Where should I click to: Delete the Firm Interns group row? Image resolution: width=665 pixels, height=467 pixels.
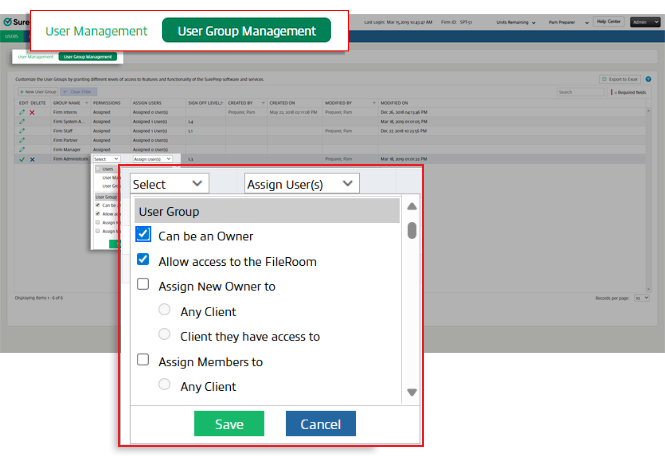coord(32,112)
